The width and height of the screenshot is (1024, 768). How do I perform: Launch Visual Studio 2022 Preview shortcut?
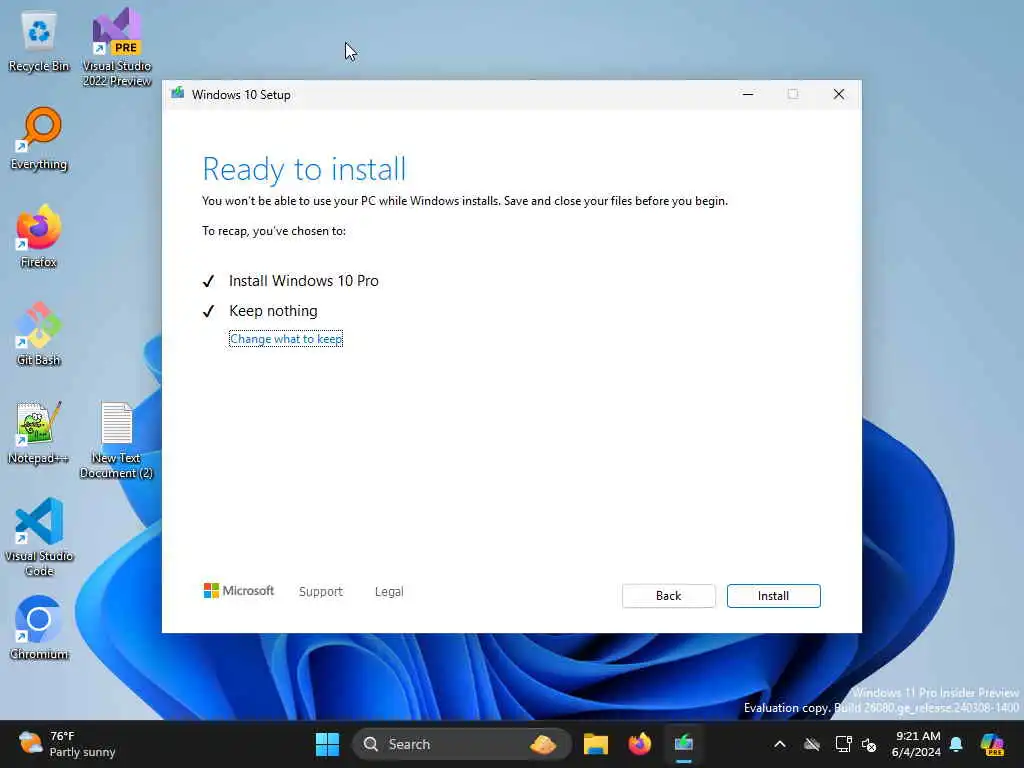117,47
